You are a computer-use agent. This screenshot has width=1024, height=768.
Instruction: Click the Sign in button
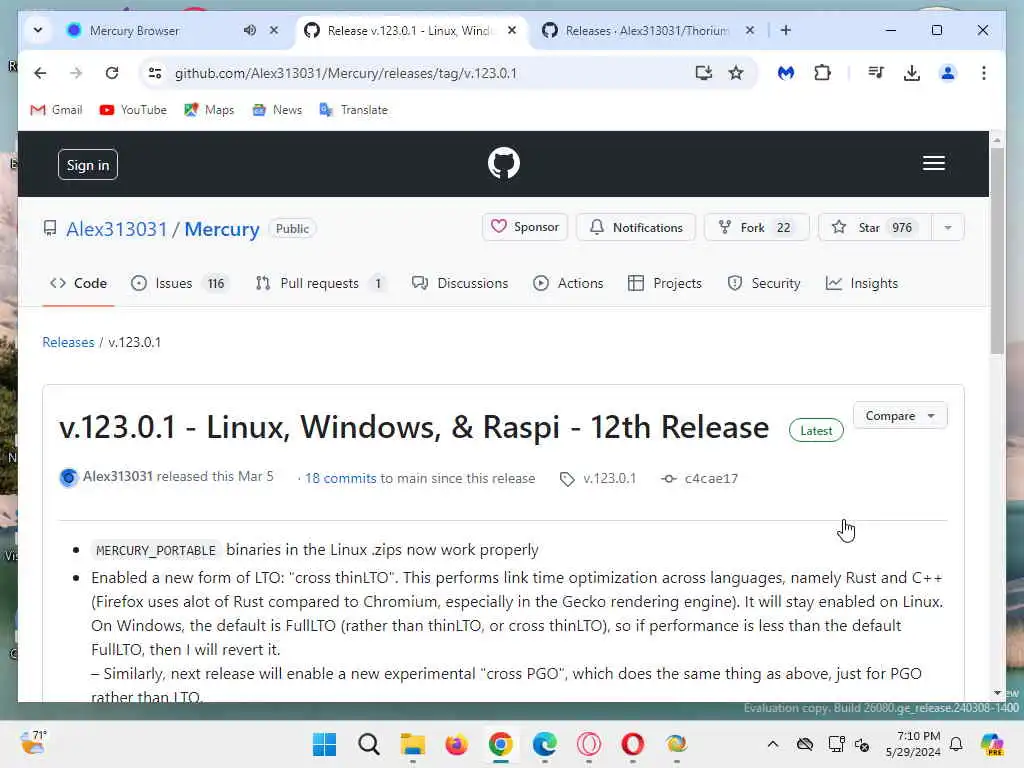pyautogui.click(x=88, y=165)
